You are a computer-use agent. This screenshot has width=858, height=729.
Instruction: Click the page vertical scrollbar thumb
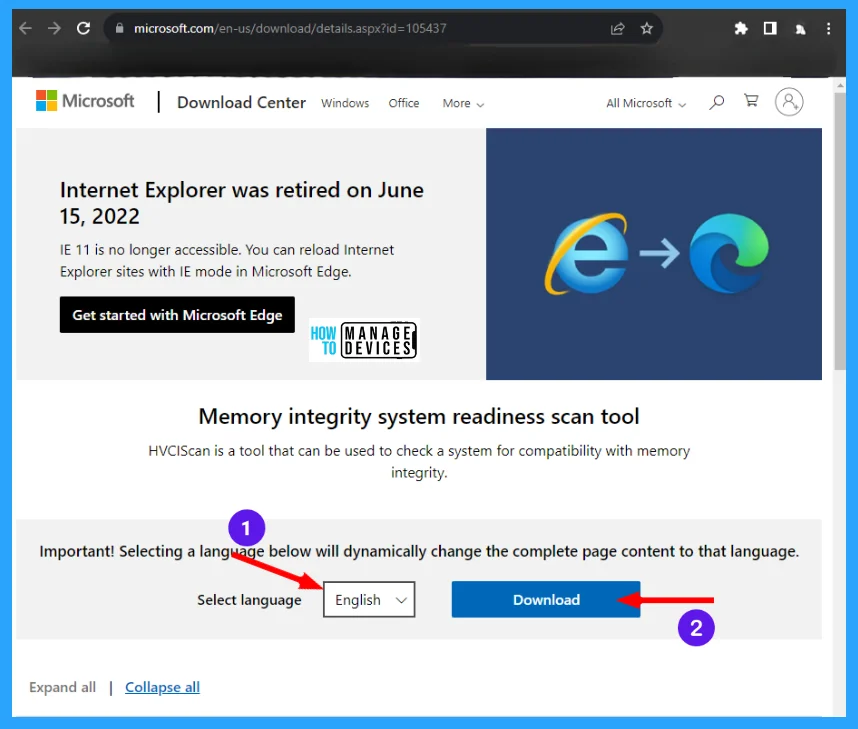click(x=840, y=232)
